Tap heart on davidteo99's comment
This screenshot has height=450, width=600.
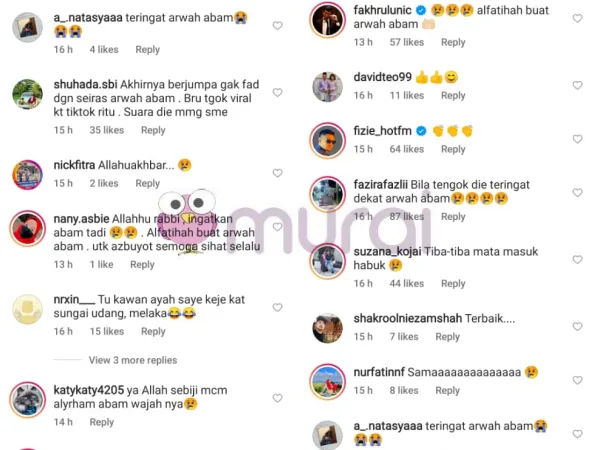pos(577,85)
